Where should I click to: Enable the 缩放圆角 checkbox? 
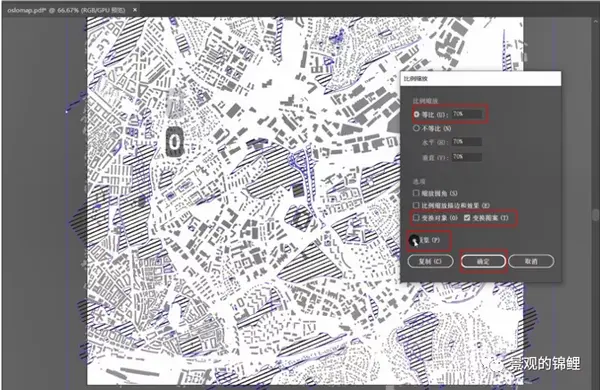pos(416,193)
